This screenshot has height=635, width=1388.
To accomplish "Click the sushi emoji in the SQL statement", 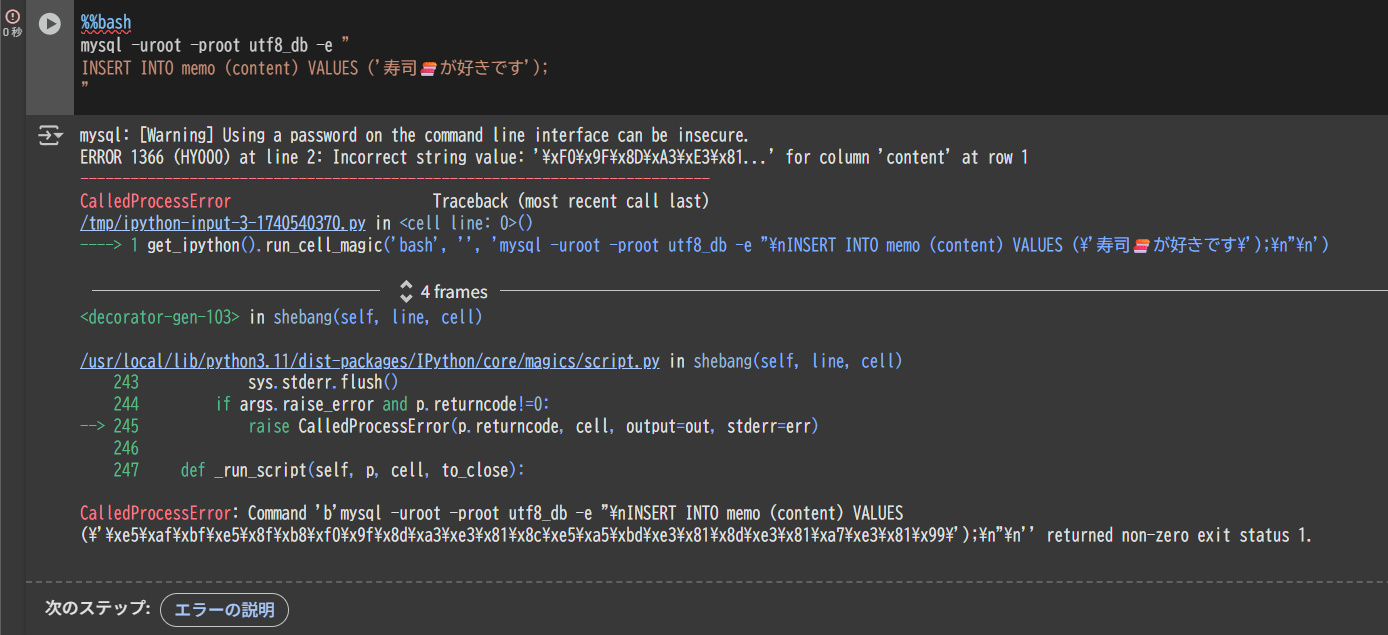I will tap(429, 68).
